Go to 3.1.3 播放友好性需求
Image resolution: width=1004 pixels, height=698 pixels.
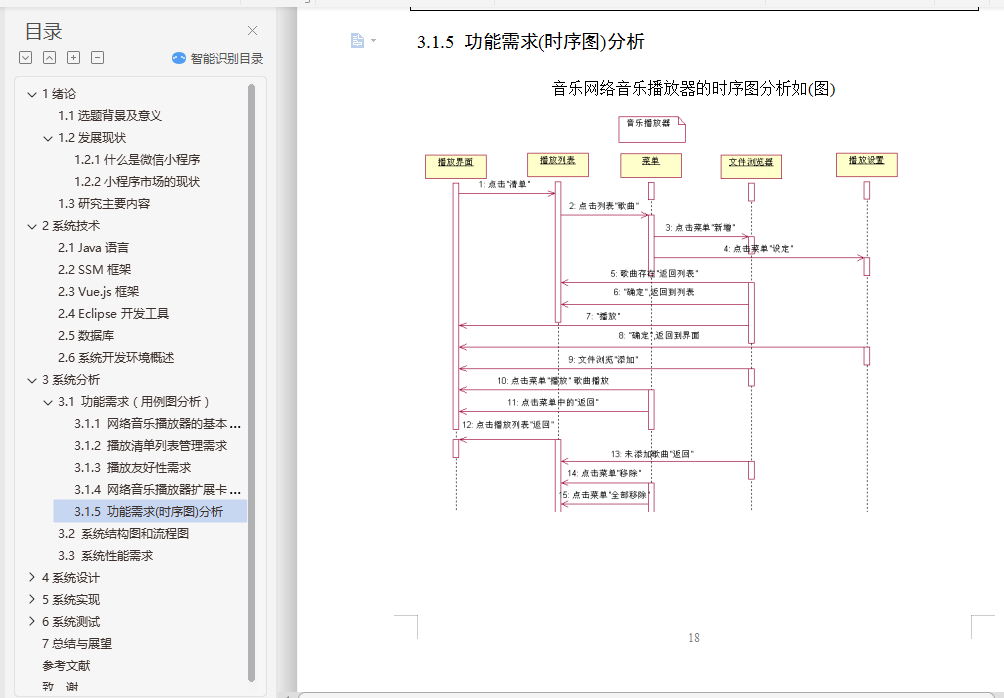tap(133, 467)
